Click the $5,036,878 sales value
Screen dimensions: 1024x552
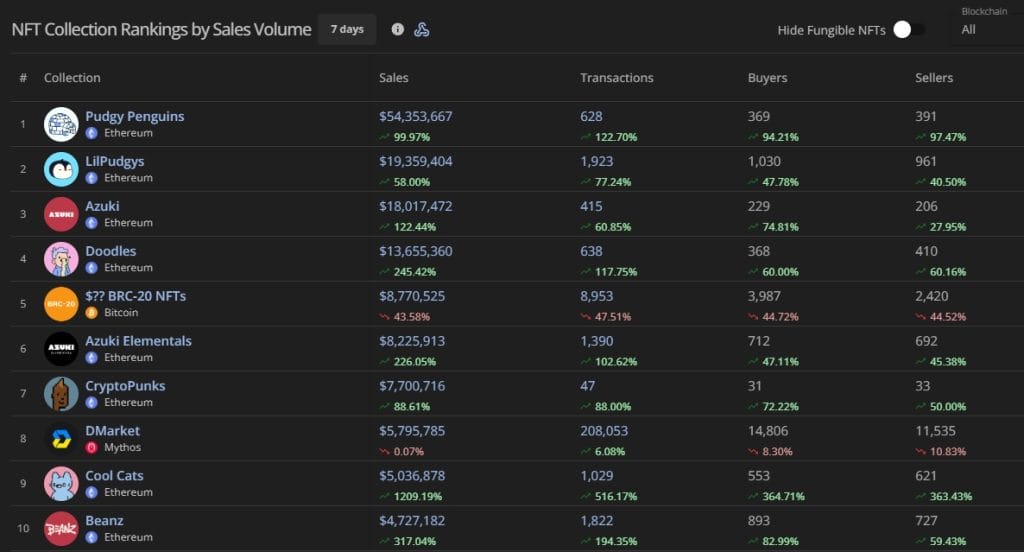pos(412,476)
